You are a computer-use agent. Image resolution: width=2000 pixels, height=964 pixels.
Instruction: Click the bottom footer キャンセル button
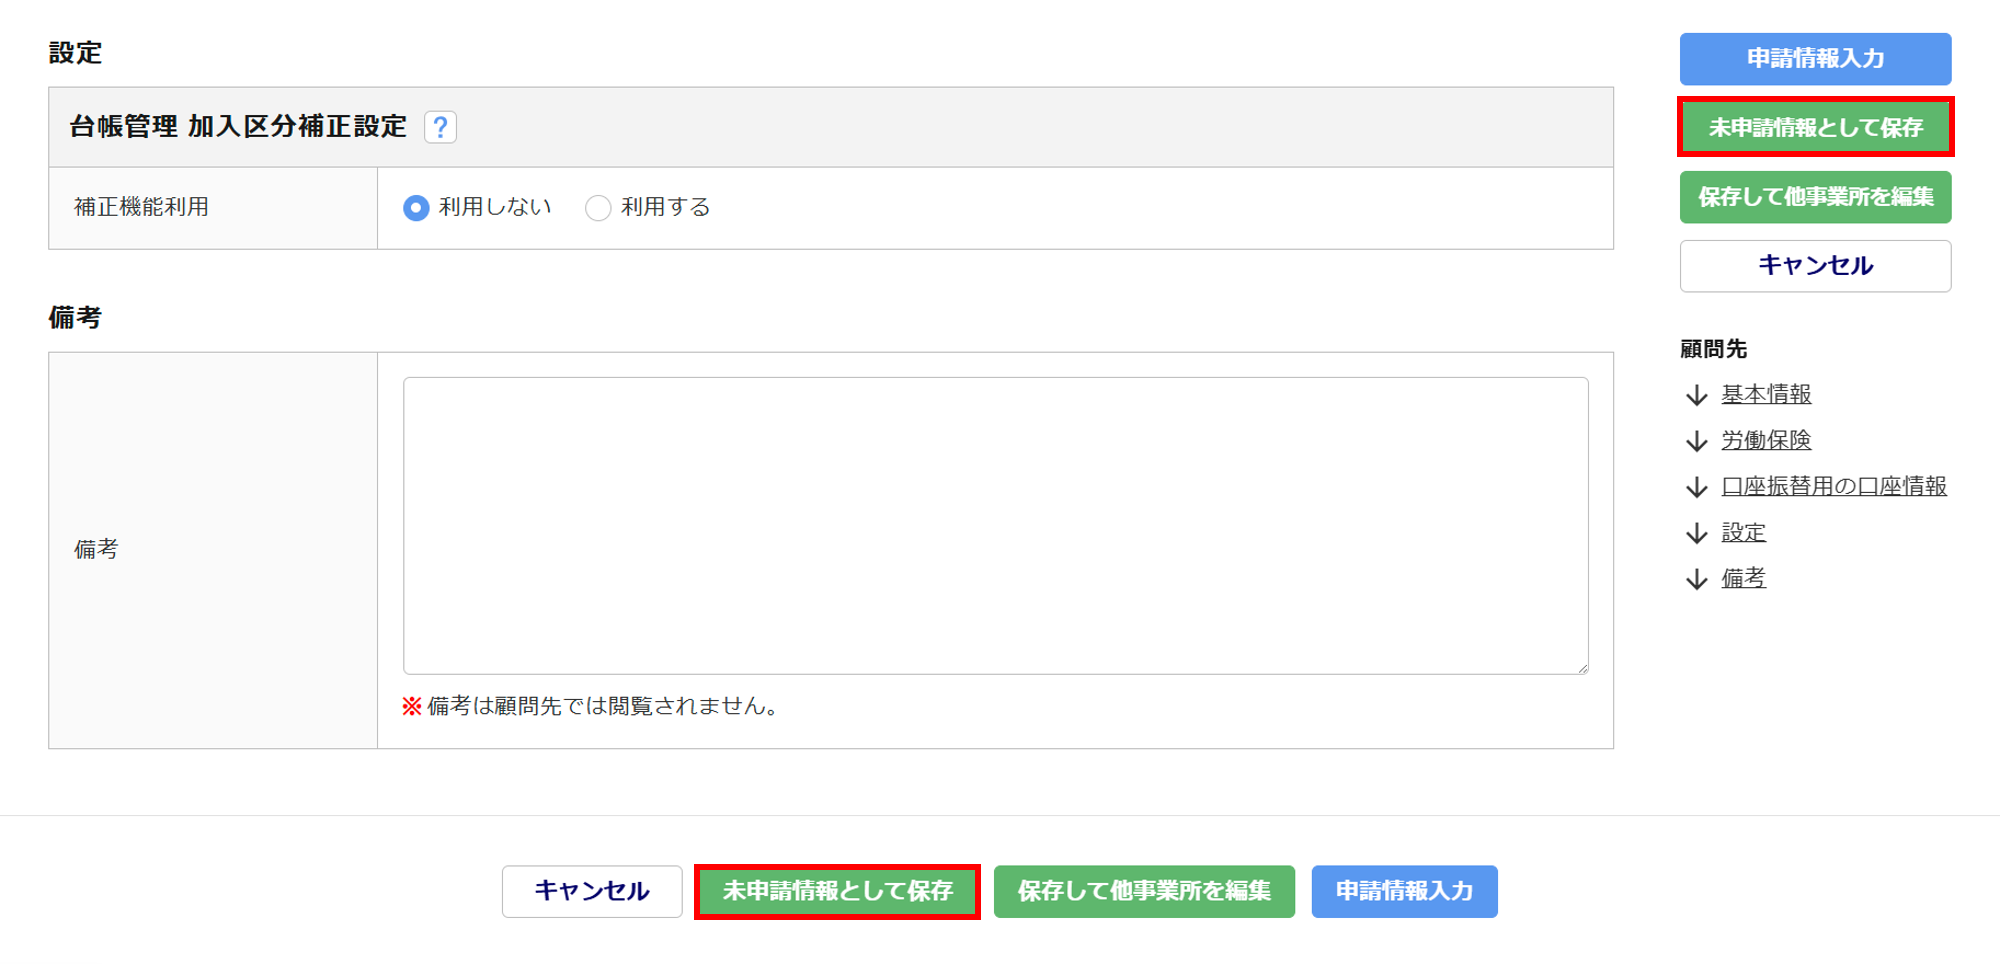592,891
